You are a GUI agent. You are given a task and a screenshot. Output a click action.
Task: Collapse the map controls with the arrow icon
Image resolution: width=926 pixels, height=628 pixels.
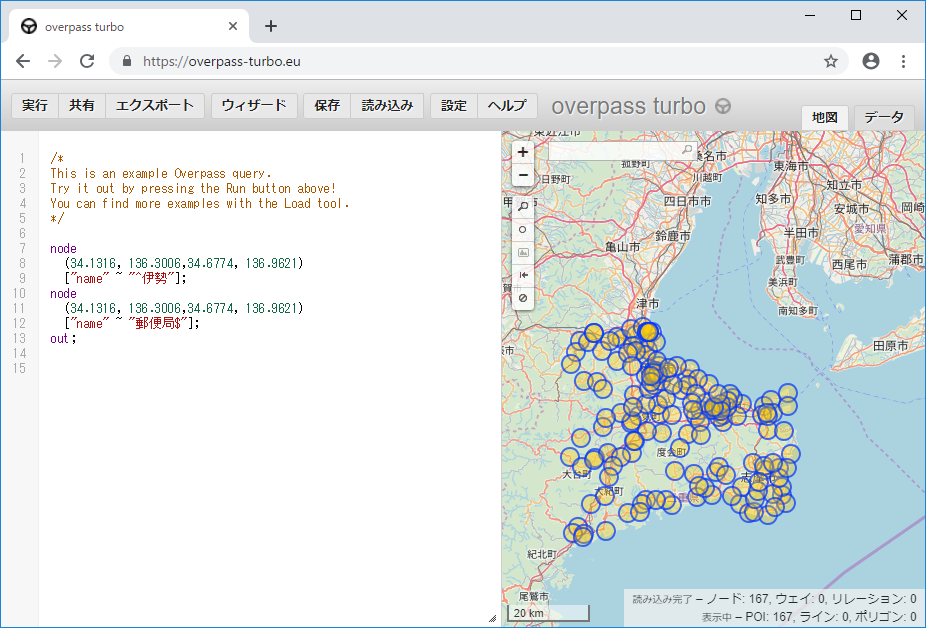coord(522,275)
